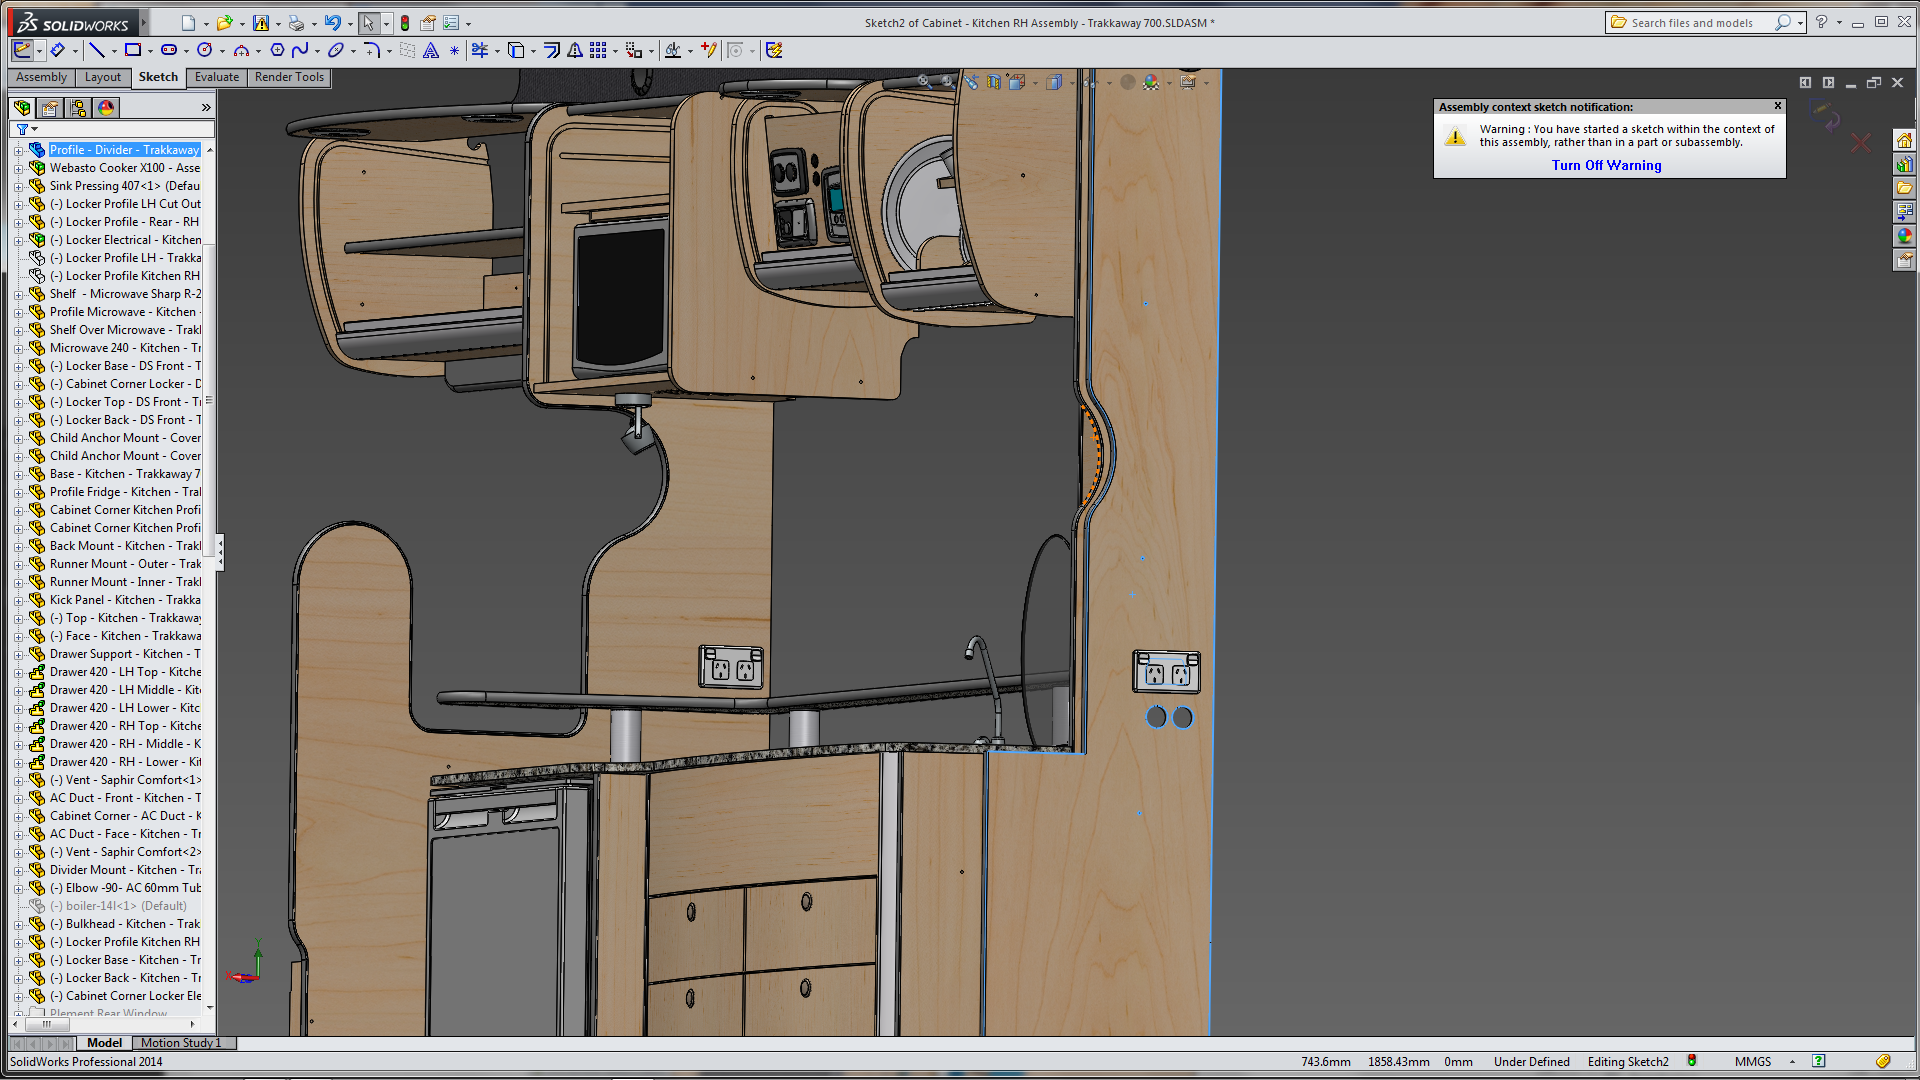
Task: Click the Rebuild traffic light icon
Action: coord(404,23)
